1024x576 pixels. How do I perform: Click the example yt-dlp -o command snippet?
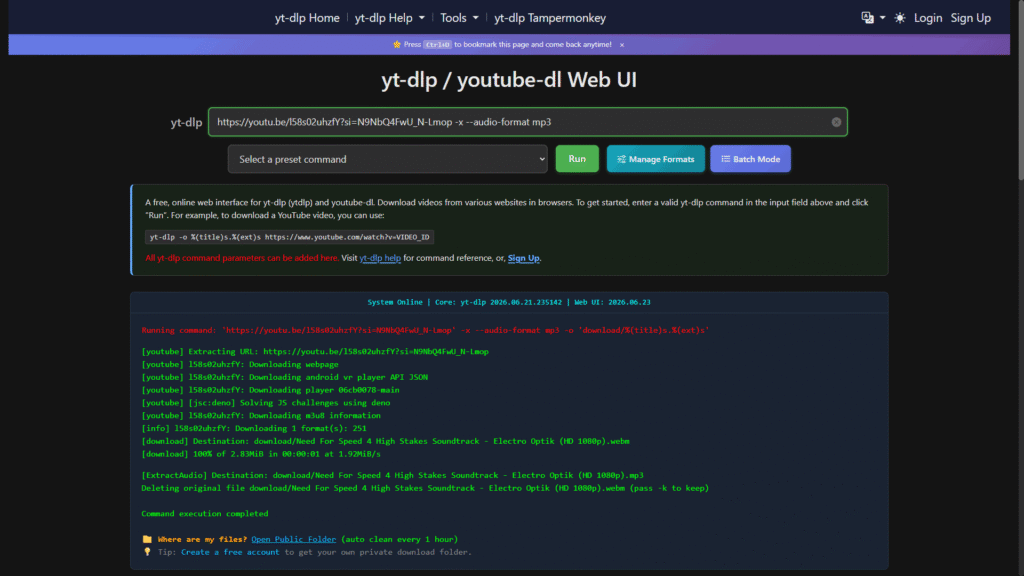click(289, 237)
